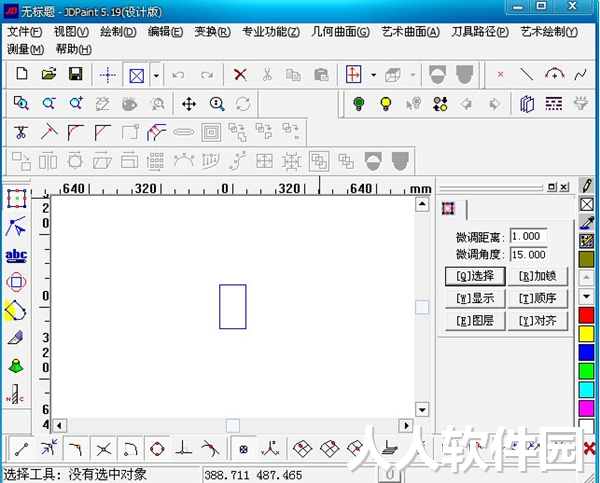Viewport: 600px width, 483px height.
Task: Click the undo arrow icon
Action: pyautogui.click(x=178, y=75)
